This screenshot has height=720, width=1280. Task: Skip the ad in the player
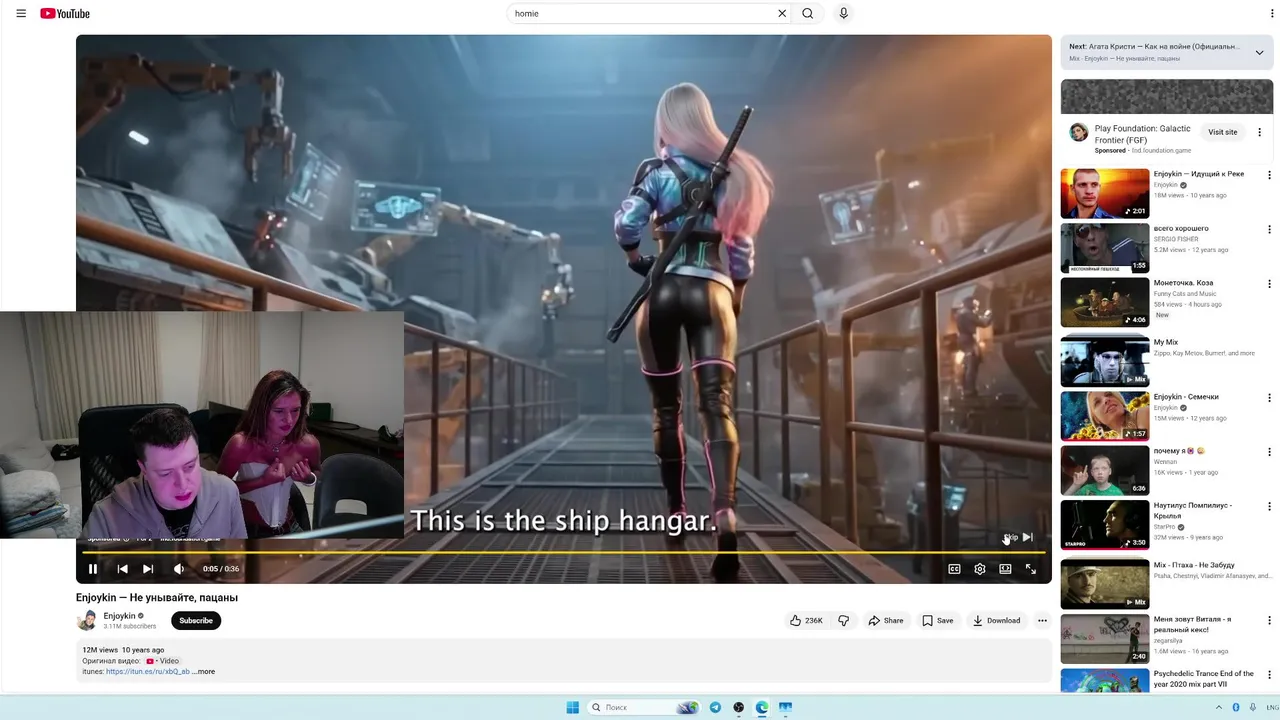coord(1020,537)
